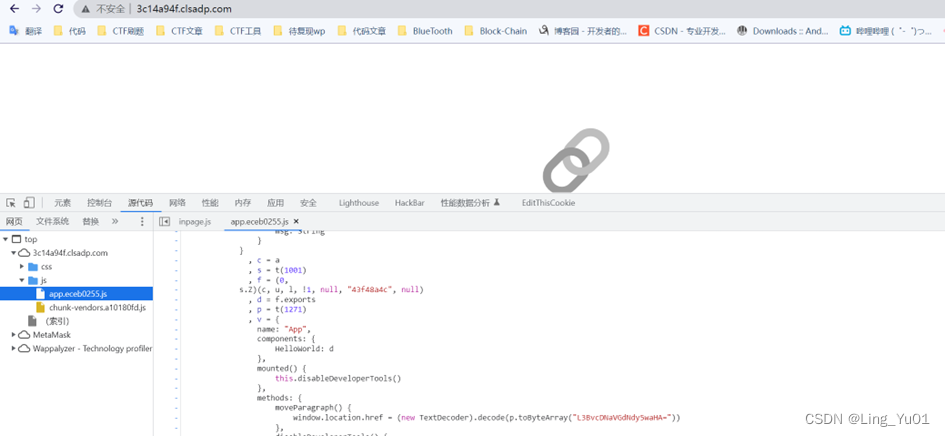Image resolution: width=945 pixels, height=436 pixels.
Task: Open the 待复现wp bookmark folder
Action: tap(299, 31)
